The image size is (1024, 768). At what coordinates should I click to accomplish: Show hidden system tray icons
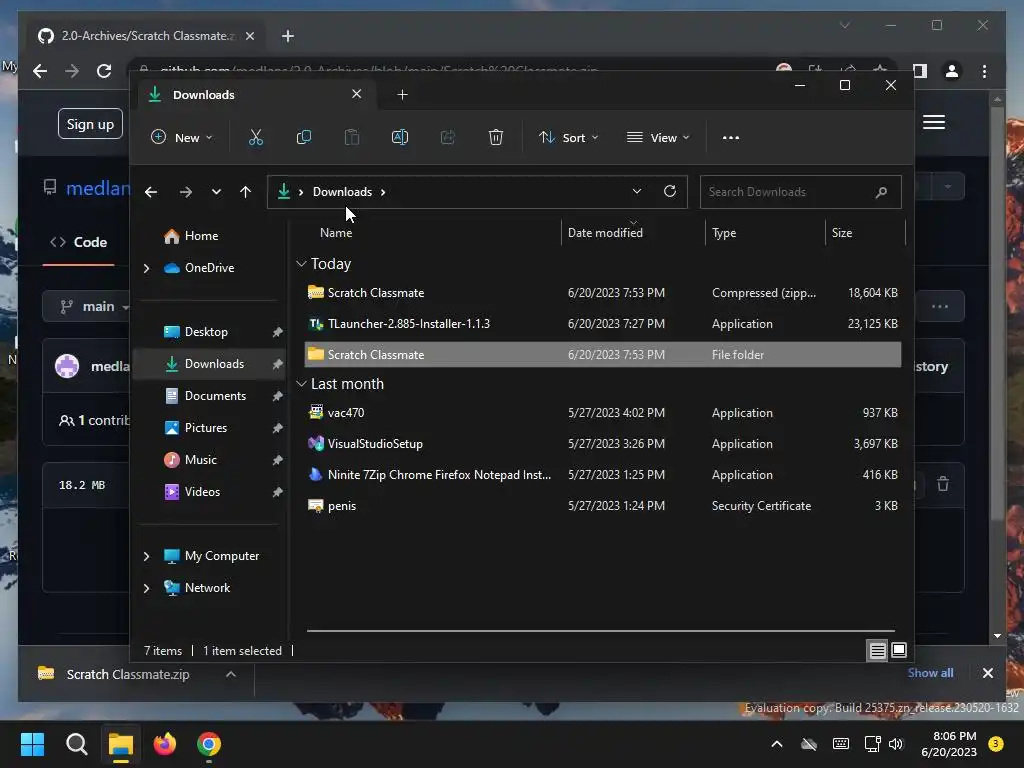pos(776,744)
